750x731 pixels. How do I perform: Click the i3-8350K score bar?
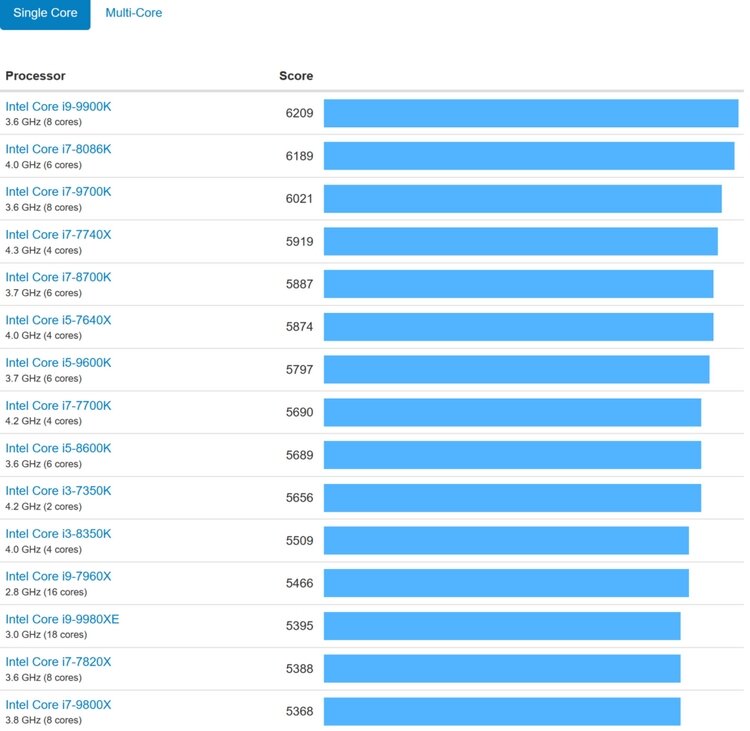tap(506, 541)
